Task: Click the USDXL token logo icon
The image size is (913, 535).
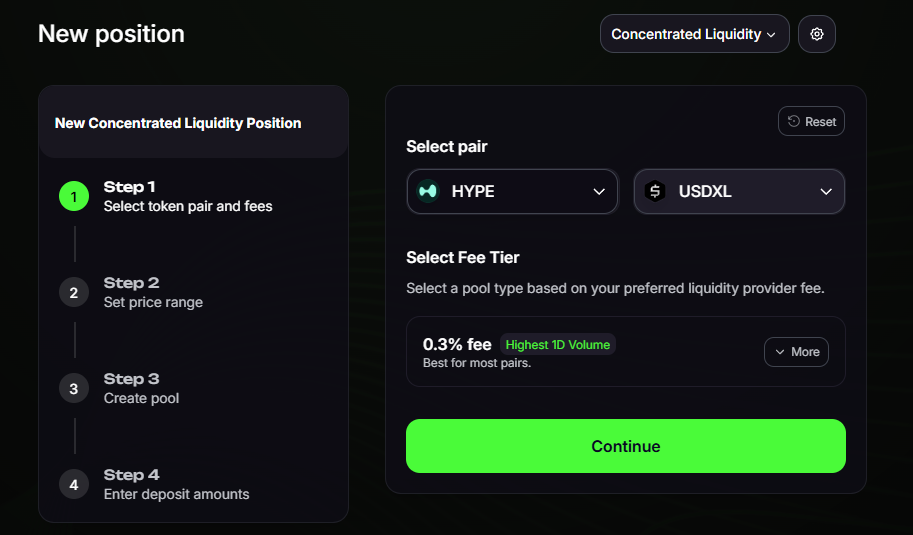Action: (x=655, y=191)
